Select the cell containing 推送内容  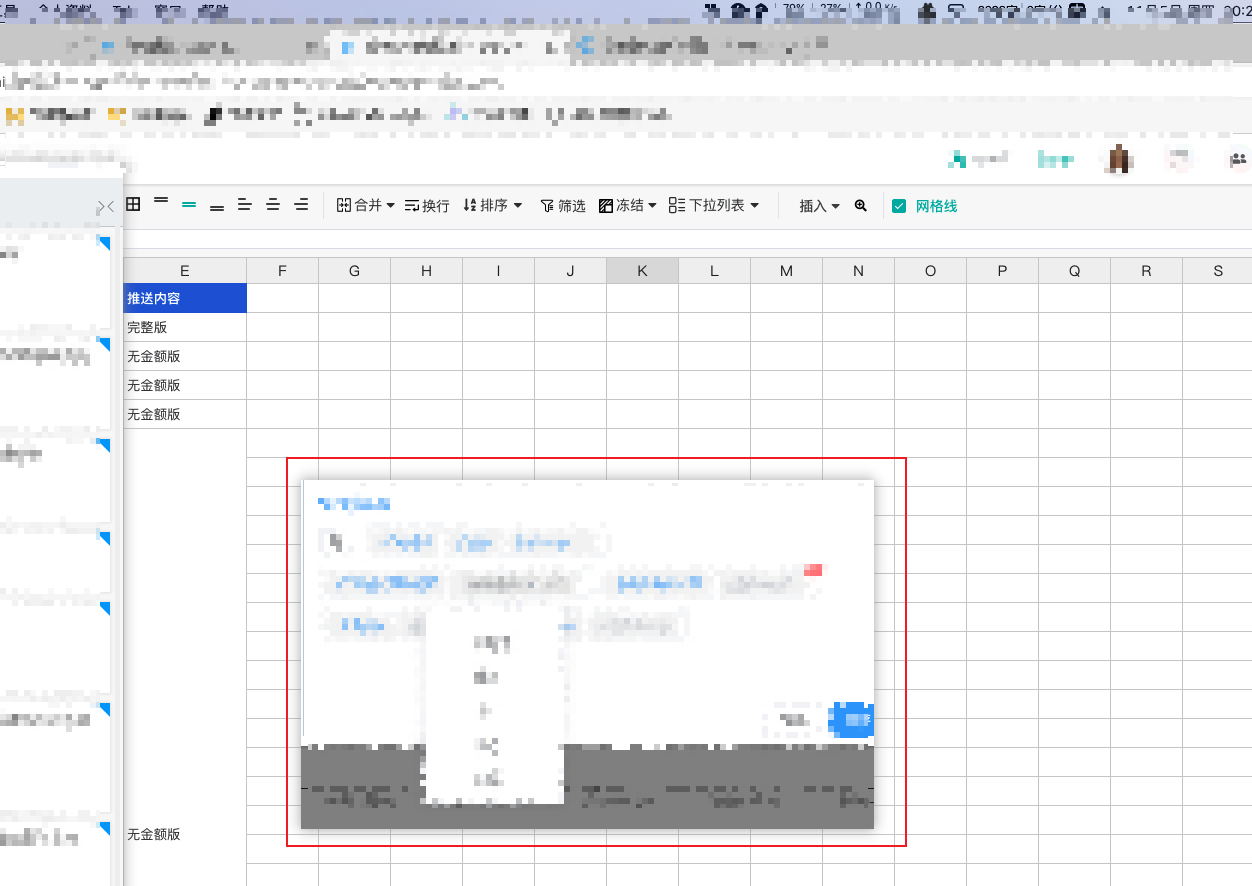[184, 298]
